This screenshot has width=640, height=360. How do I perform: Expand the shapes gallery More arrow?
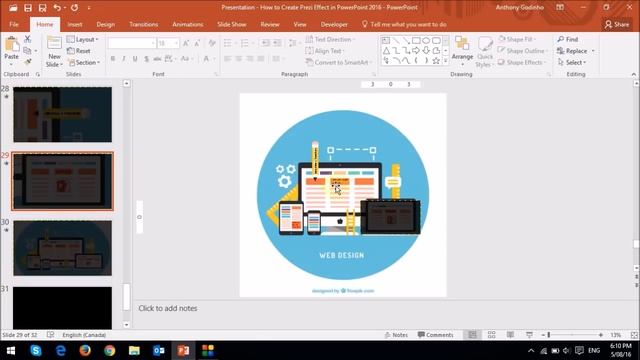(446, 61)
